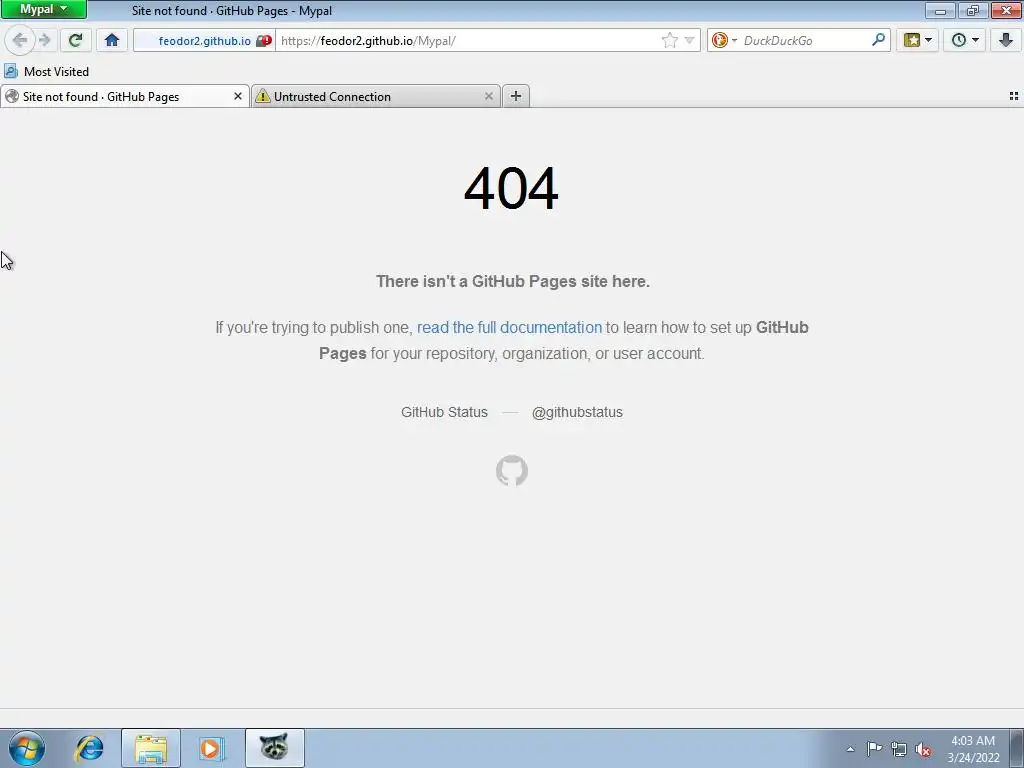
Task: Click the GitHub Octocat logo
Action: [512, 470]
